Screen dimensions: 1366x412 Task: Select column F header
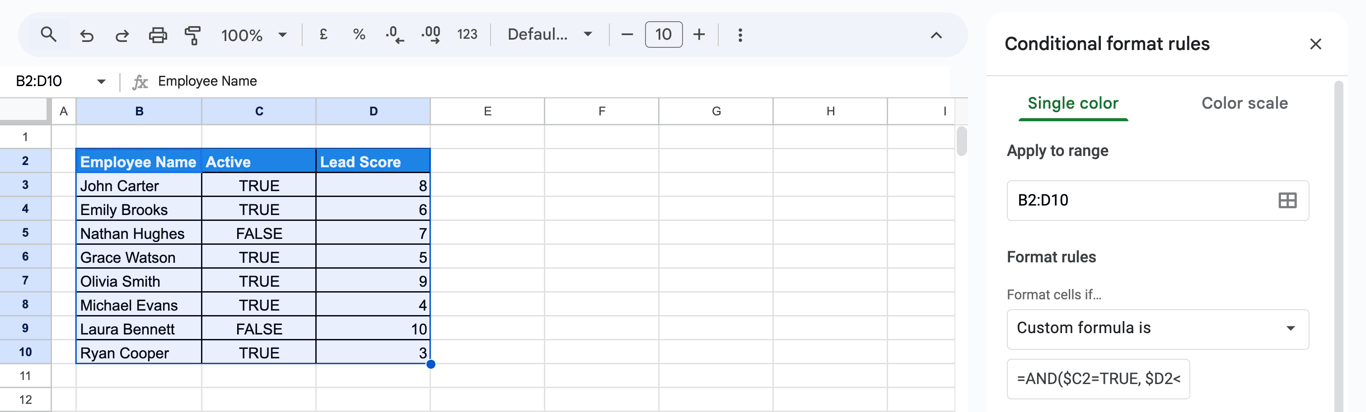pos(602,111)
